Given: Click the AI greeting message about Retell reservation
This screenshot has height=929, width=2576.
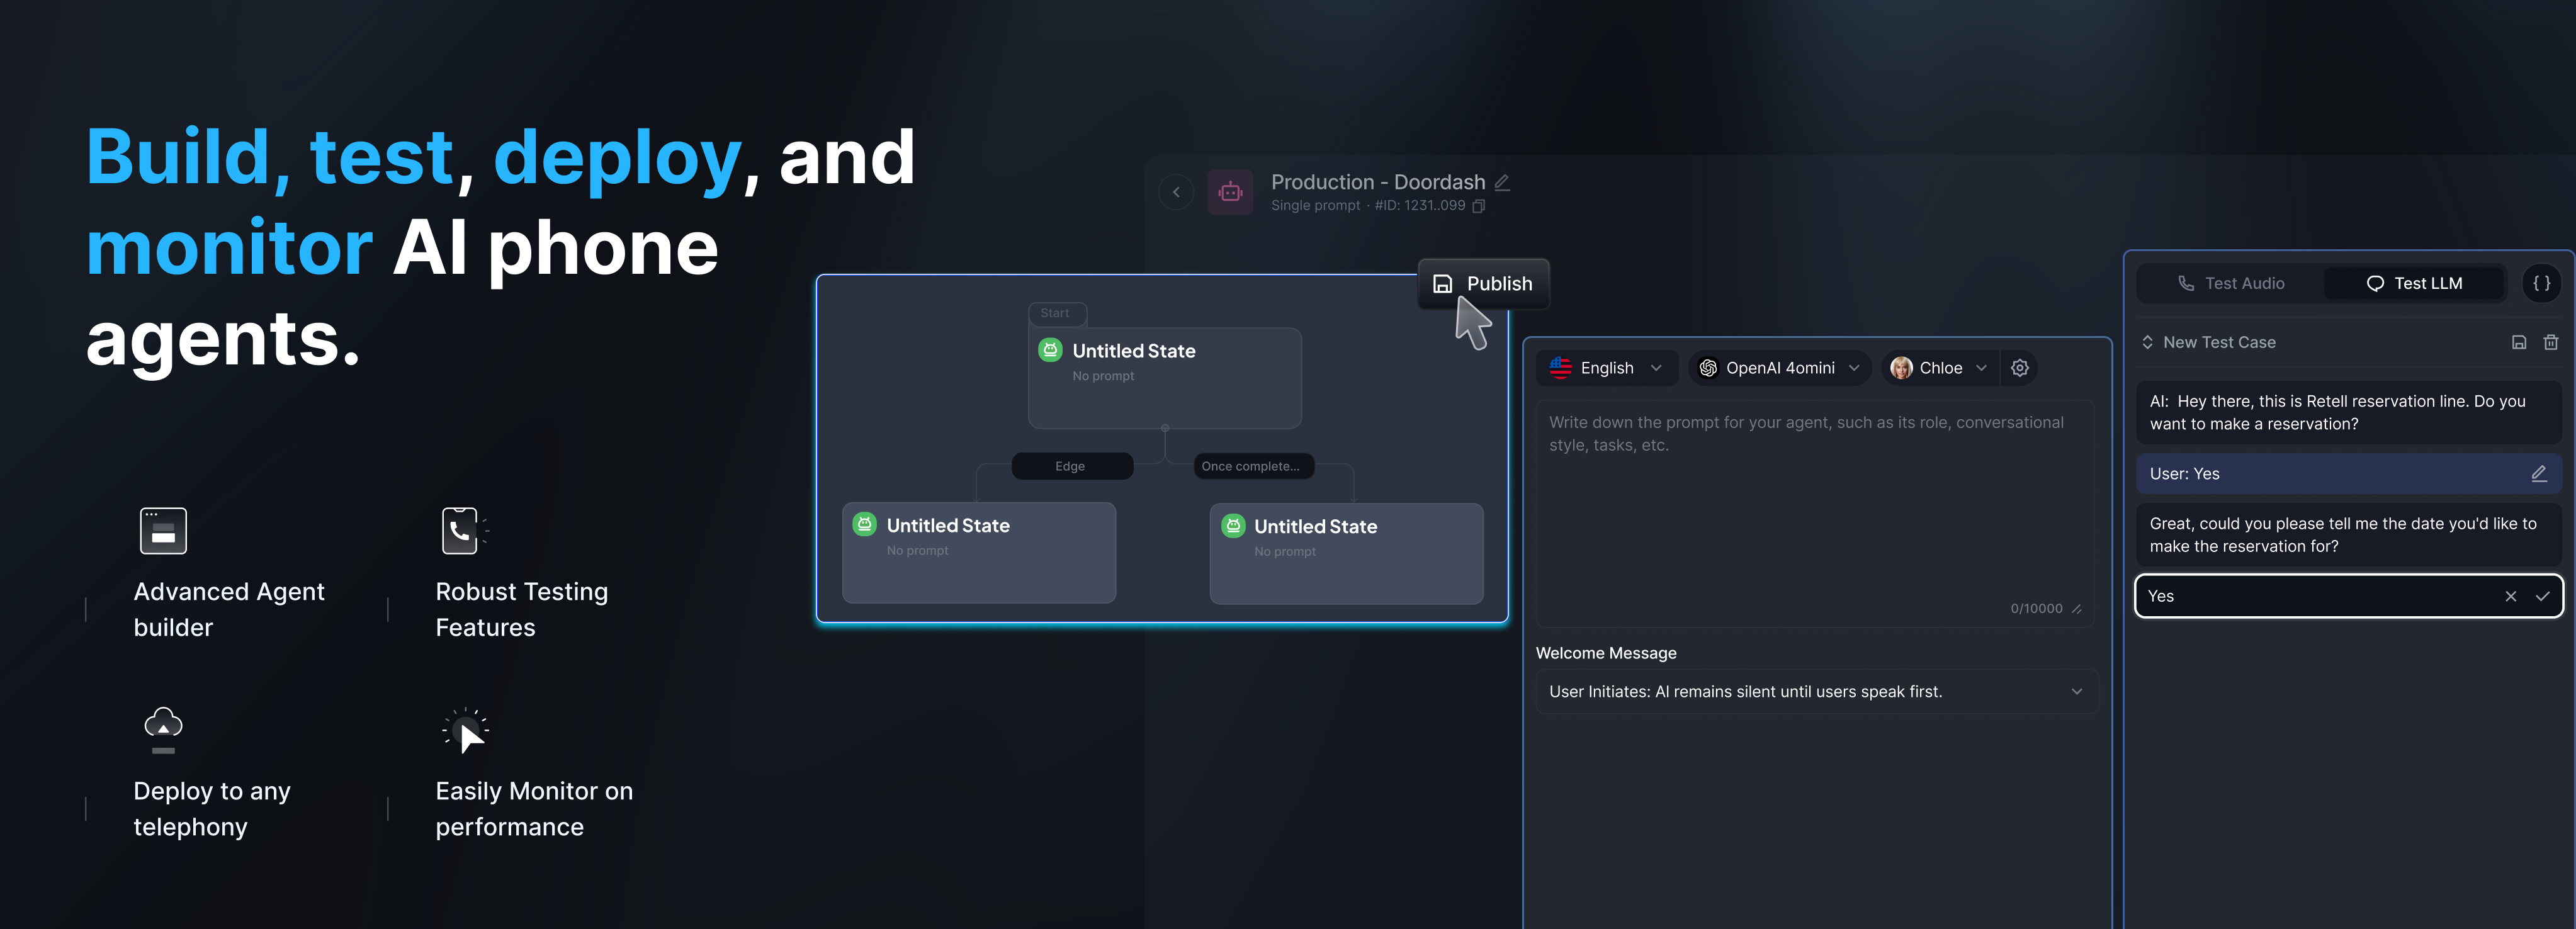Looking at the screenshot, I should click(2348, 413).
